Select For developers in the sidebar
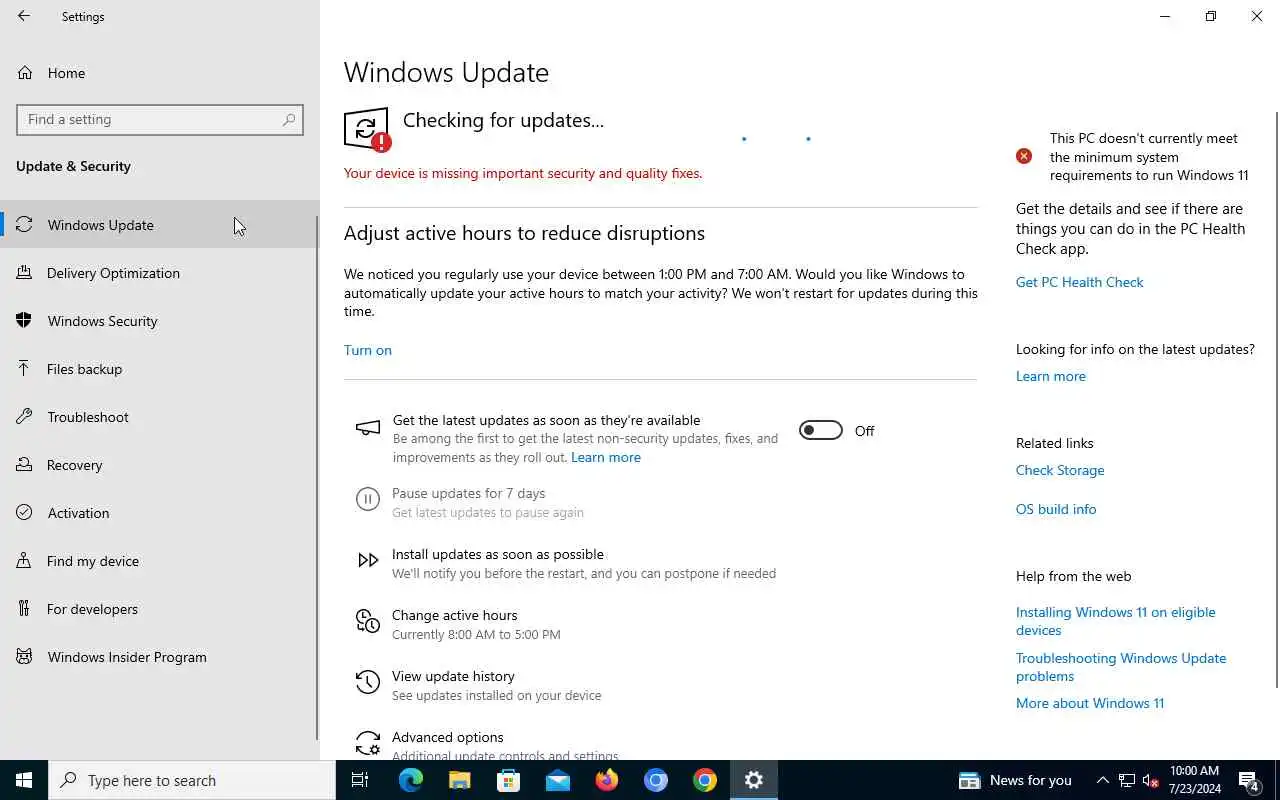Viewport: 1280px width, 800px height. coord(160,609)
